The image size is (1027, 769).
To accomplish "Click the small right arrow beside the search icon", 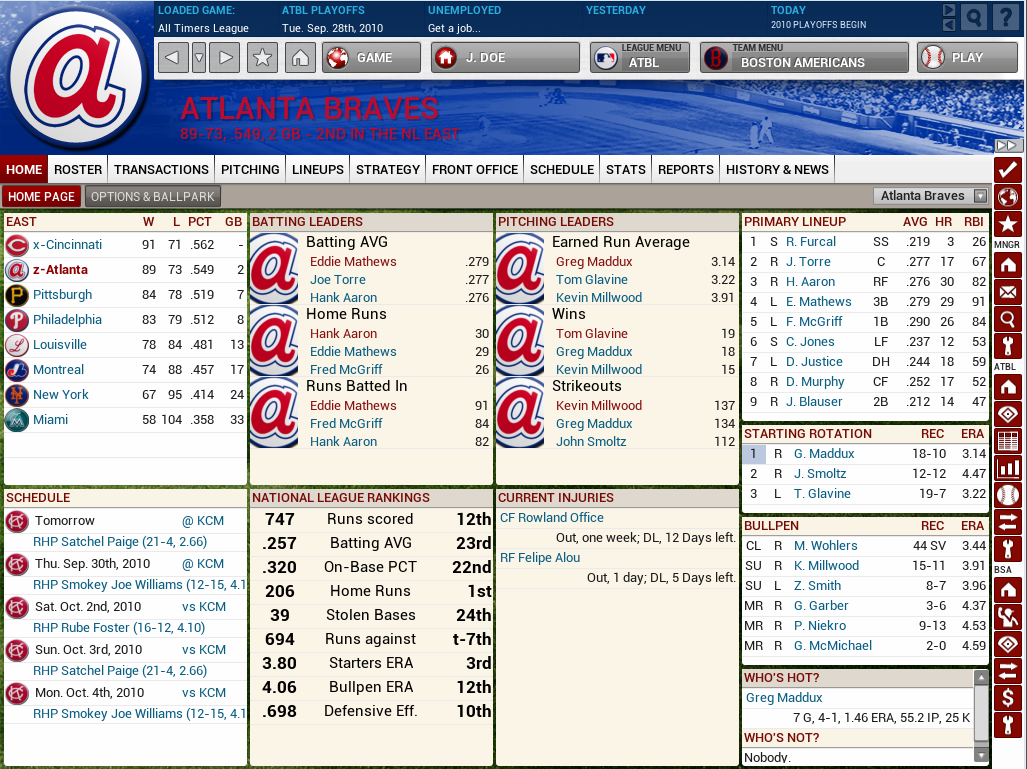I will click(948, 10).
